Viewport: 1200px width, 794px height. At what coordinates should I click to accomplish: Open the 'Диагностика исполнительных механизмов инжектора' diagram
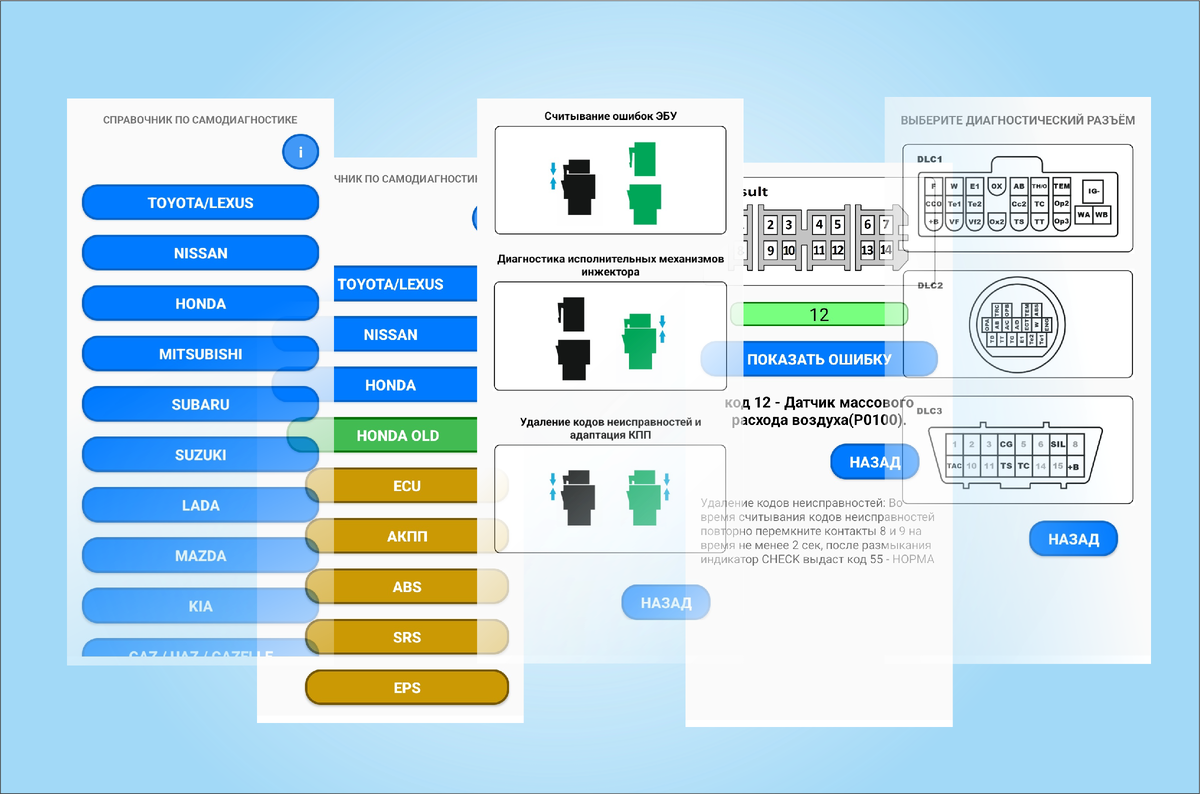(x=610, y=336)
